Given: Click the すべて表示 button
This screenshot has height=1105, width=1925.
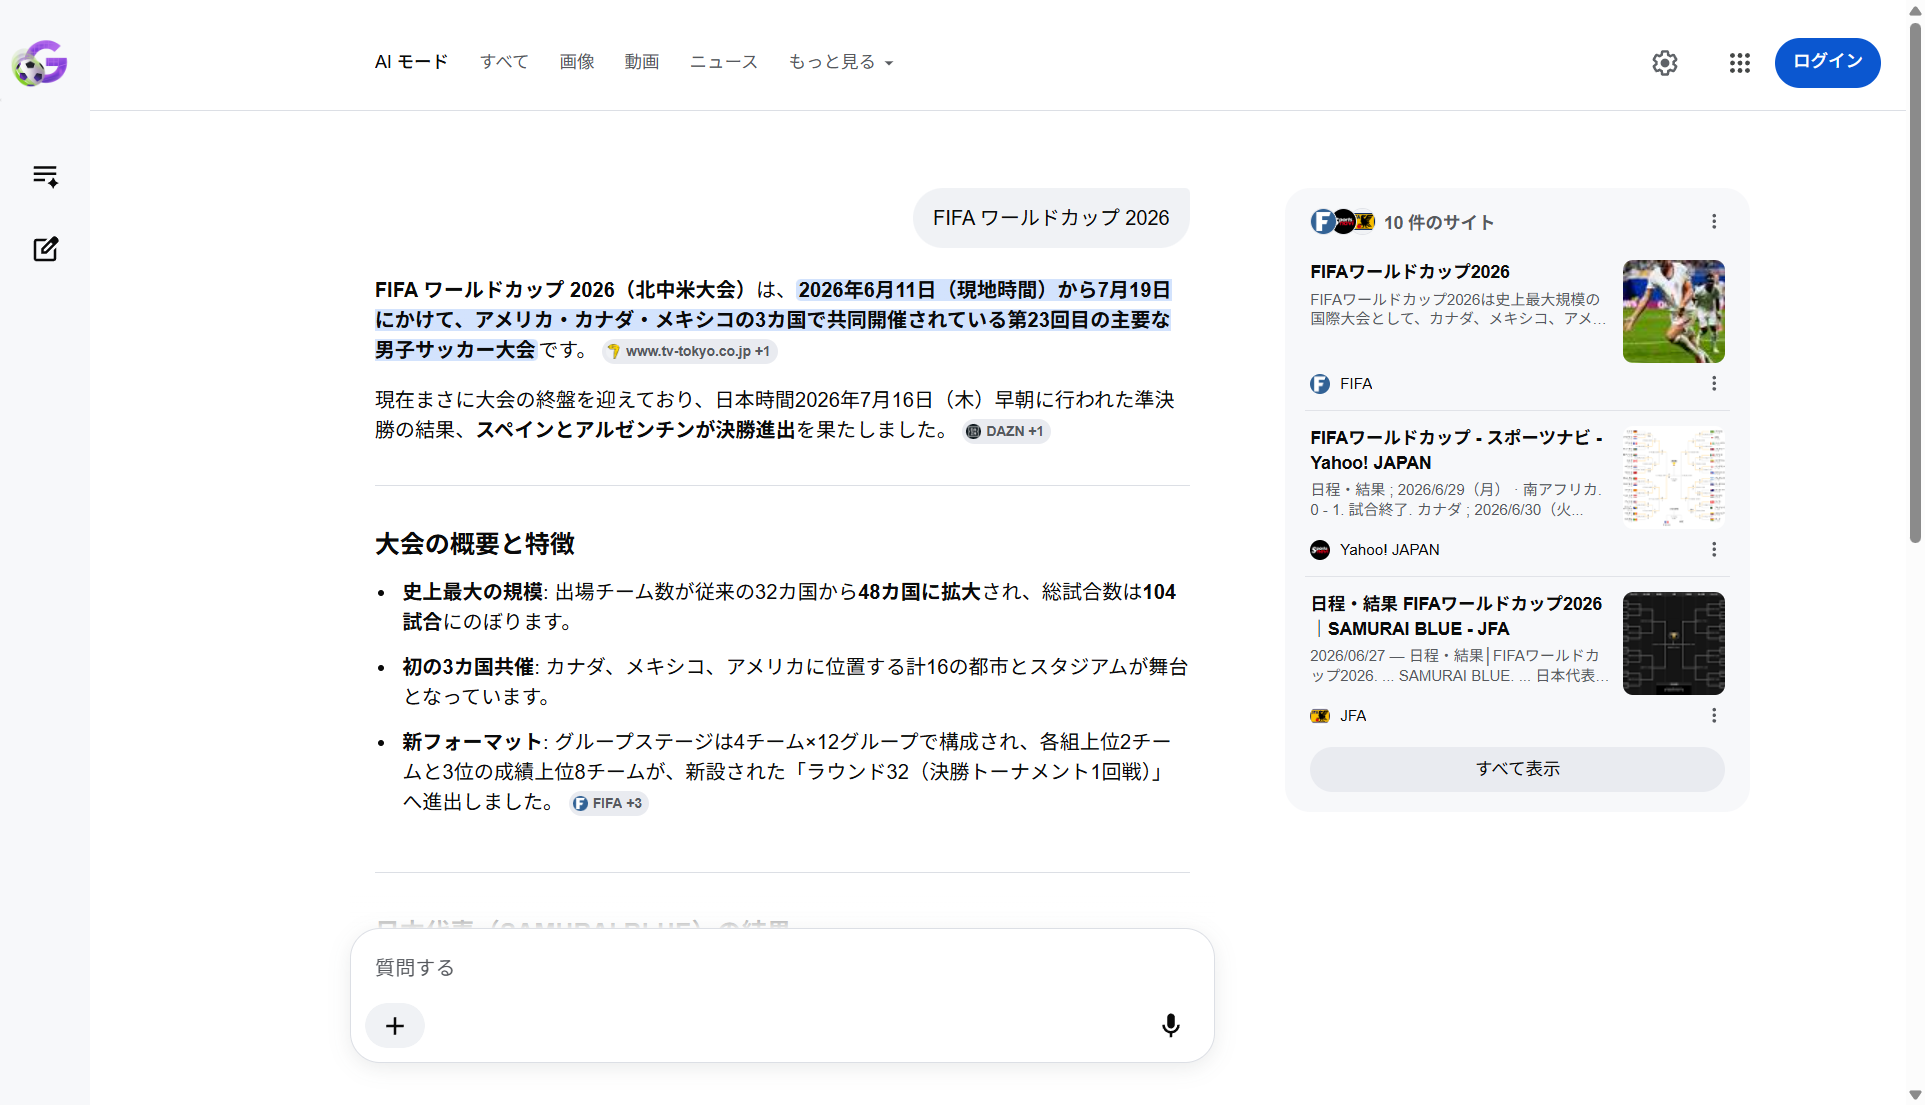Looking at the screenshot, I should (x=1517, y=769).
